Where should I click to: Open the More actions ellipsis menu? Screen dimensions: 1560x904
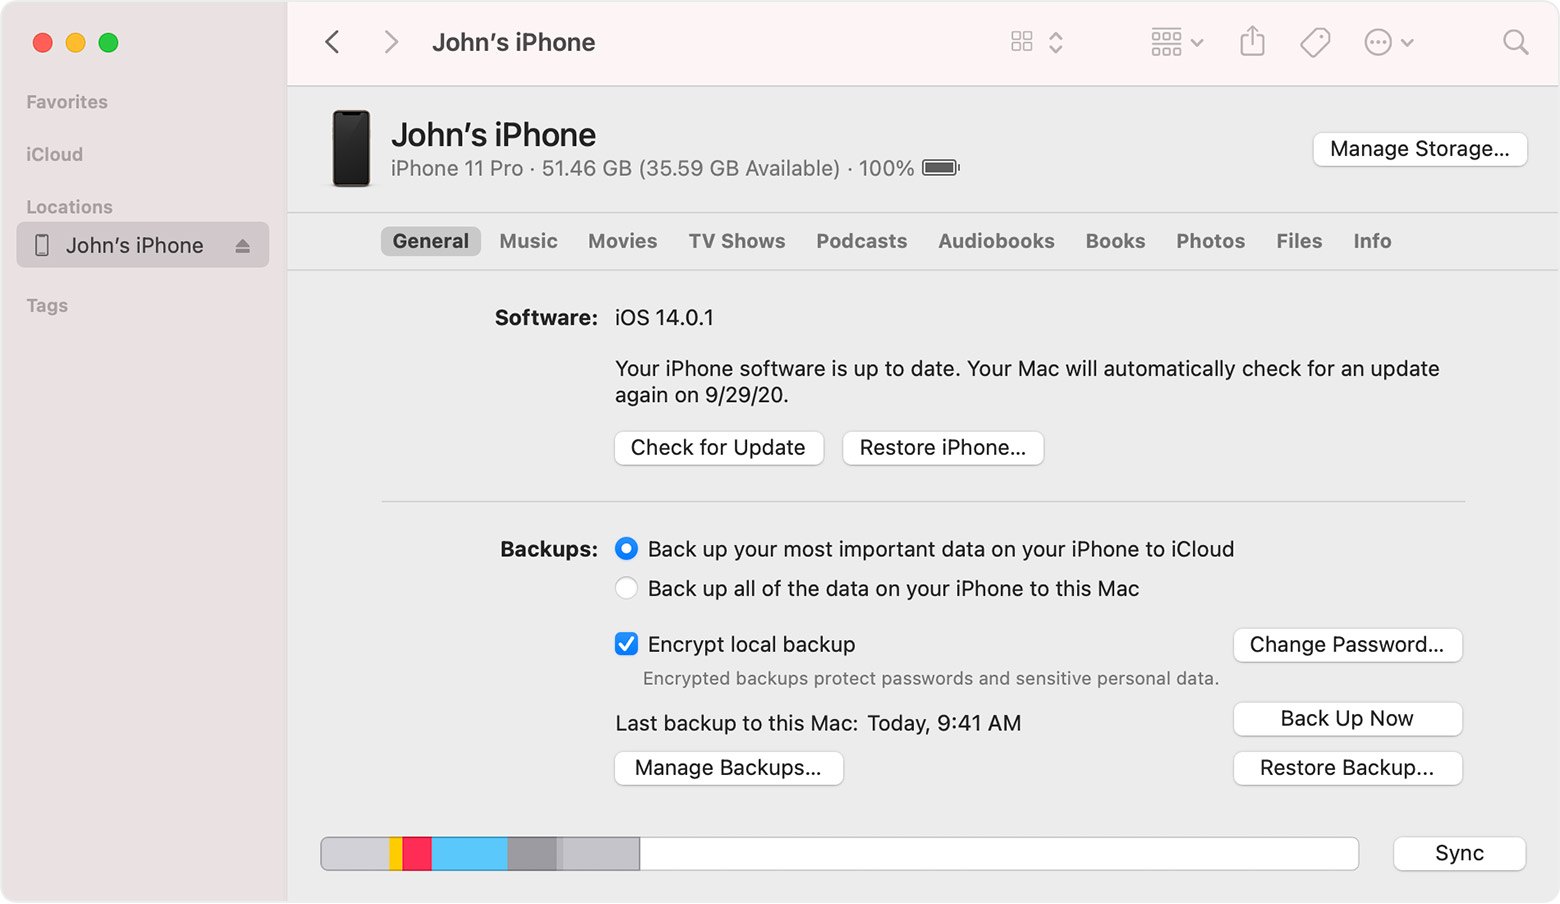1389,42
